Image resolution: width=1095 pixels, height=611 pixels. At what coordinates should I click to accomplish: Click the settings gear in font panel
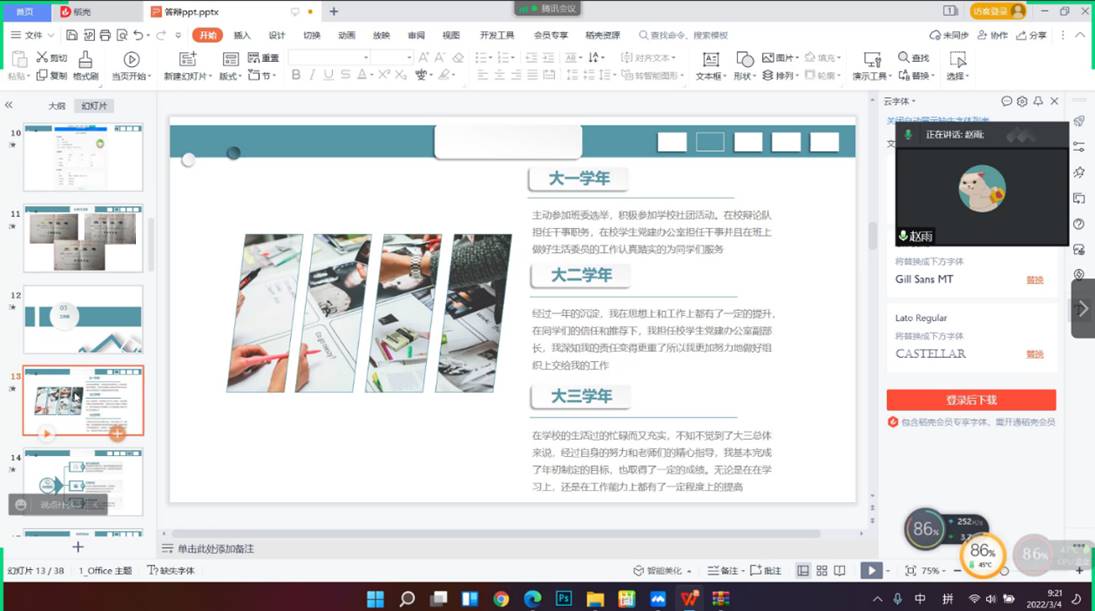1022,101
